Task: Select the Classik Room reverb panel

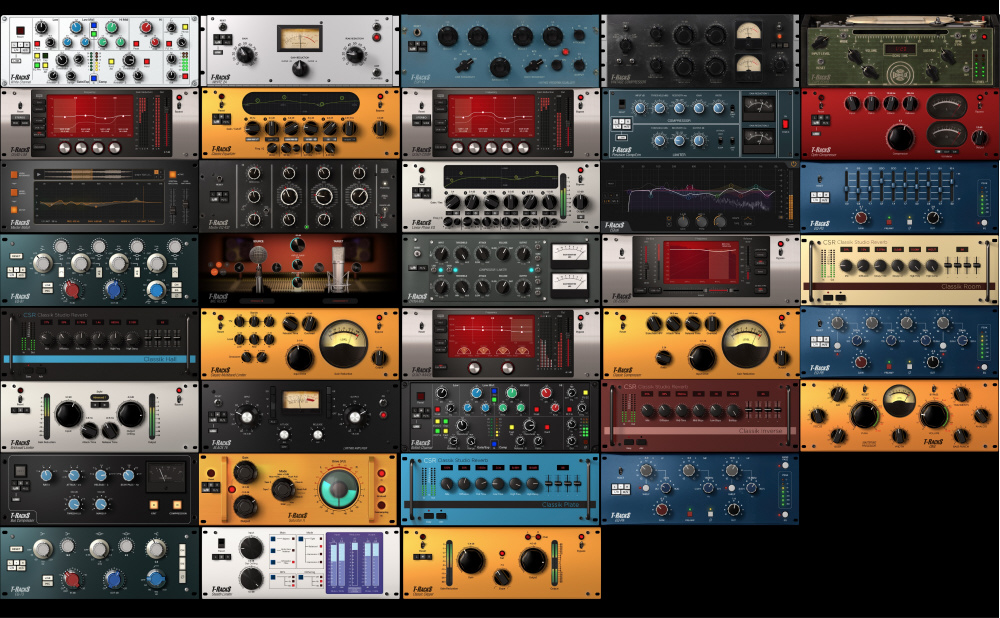Action: 900,270
